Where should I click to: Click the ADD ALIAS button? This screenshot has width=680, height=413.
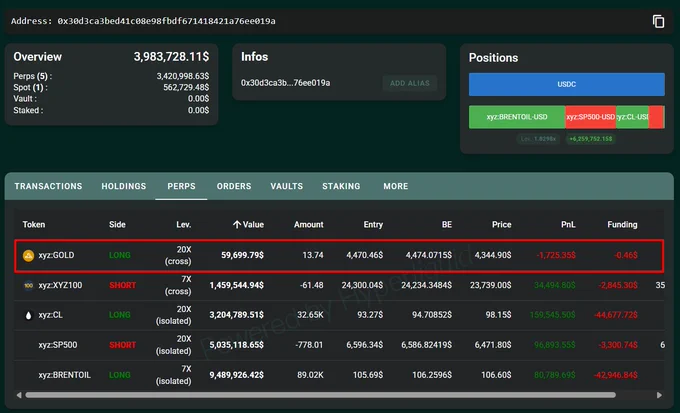pyautogui.click(x=410, y=83)
